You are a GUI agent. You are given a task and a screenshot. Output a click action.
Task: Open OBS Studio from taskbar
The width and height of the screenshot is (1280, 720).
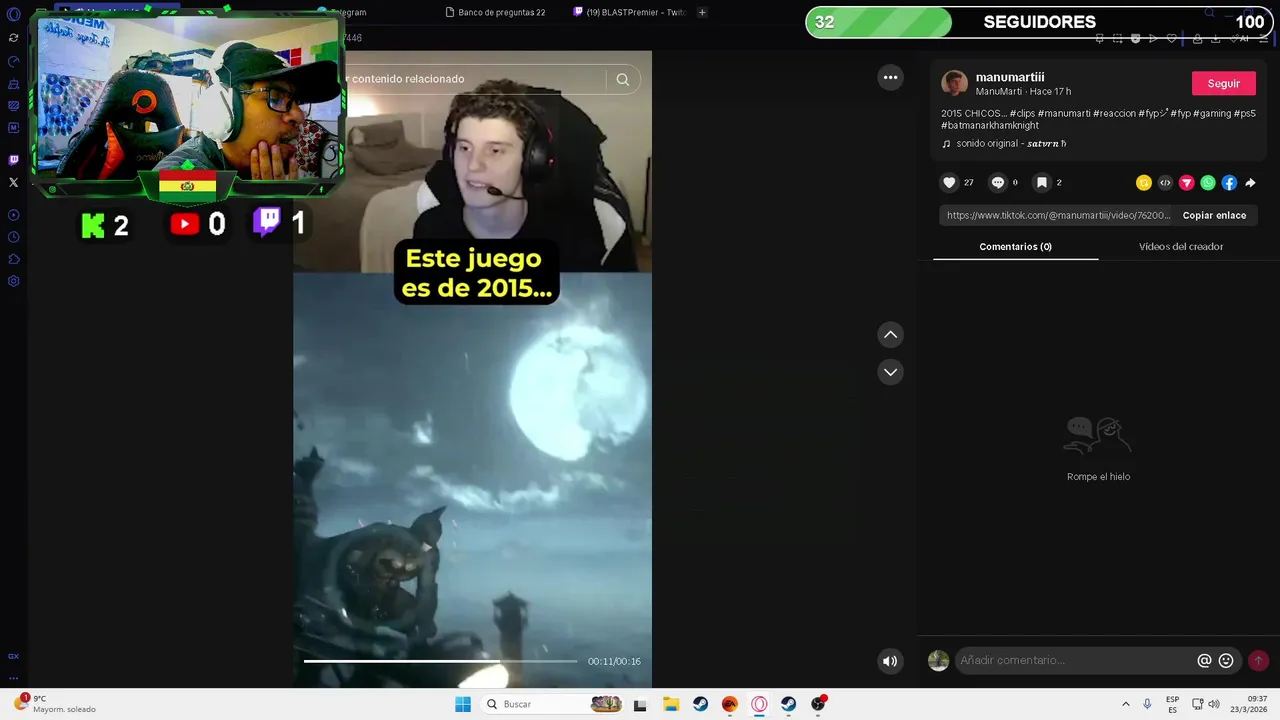coord(818,704)
